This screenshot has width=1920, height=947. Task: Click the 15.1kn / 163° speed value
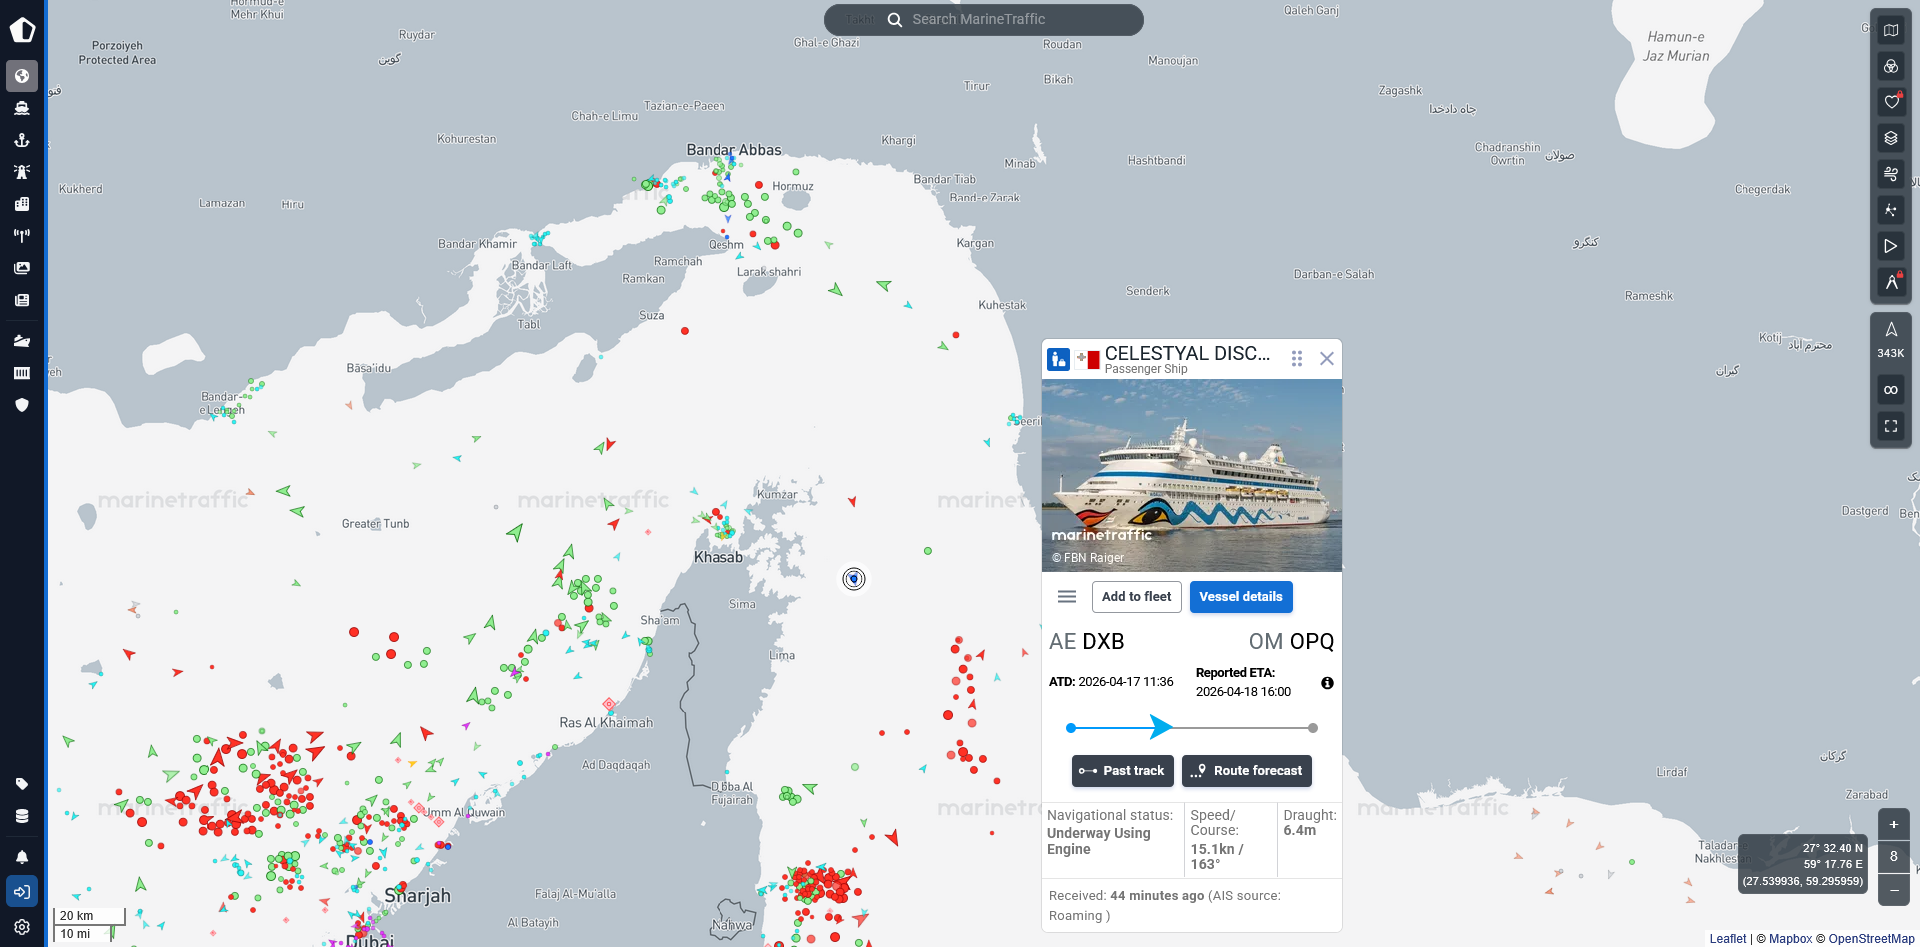(x=1217, y=857)
